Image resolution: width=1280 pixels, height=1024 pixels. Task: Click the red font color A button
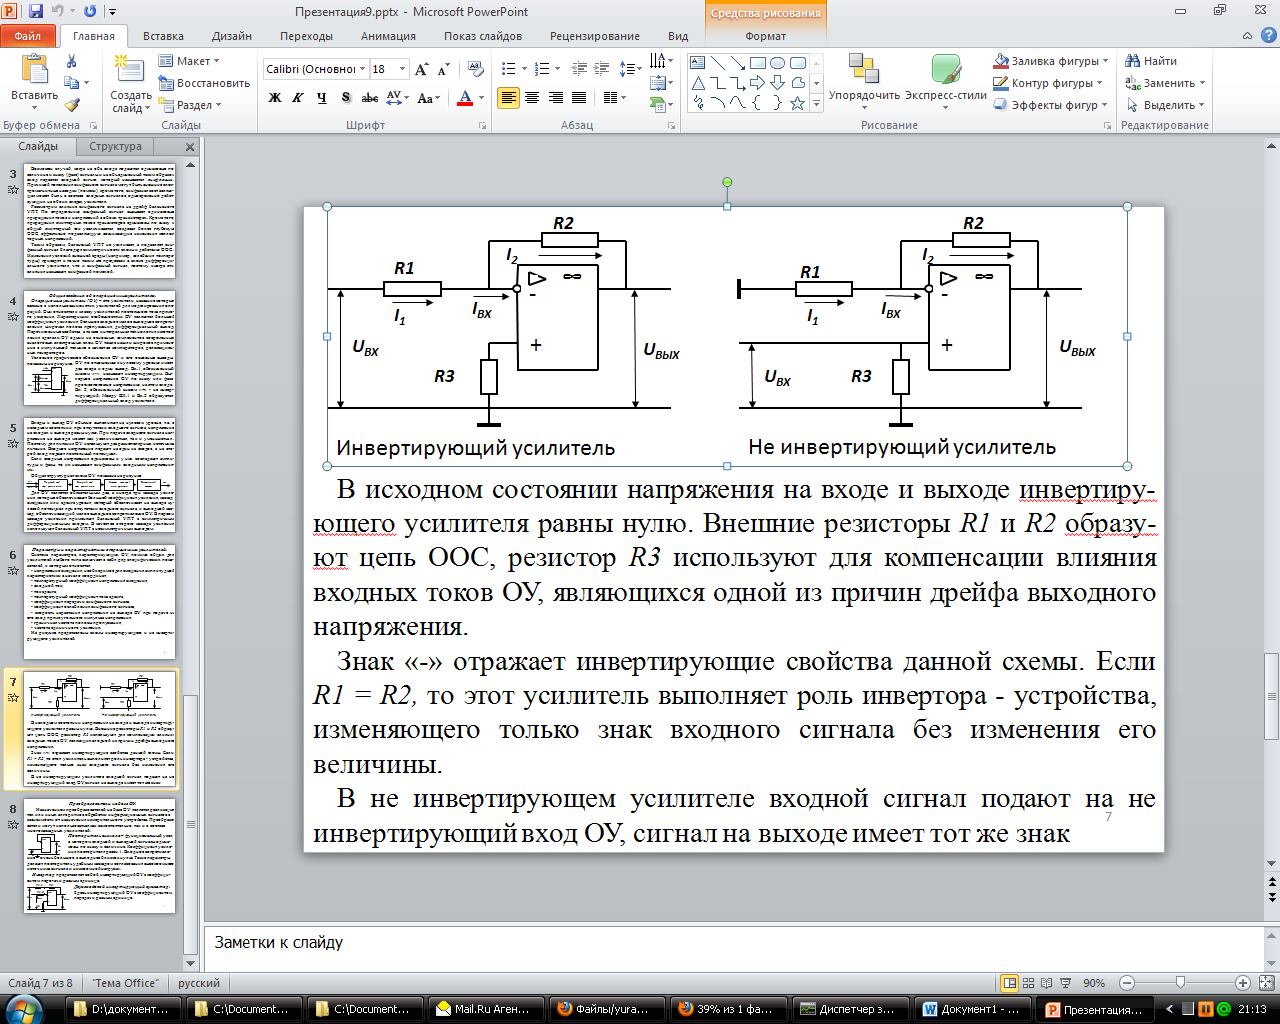(x=465, y=98)
